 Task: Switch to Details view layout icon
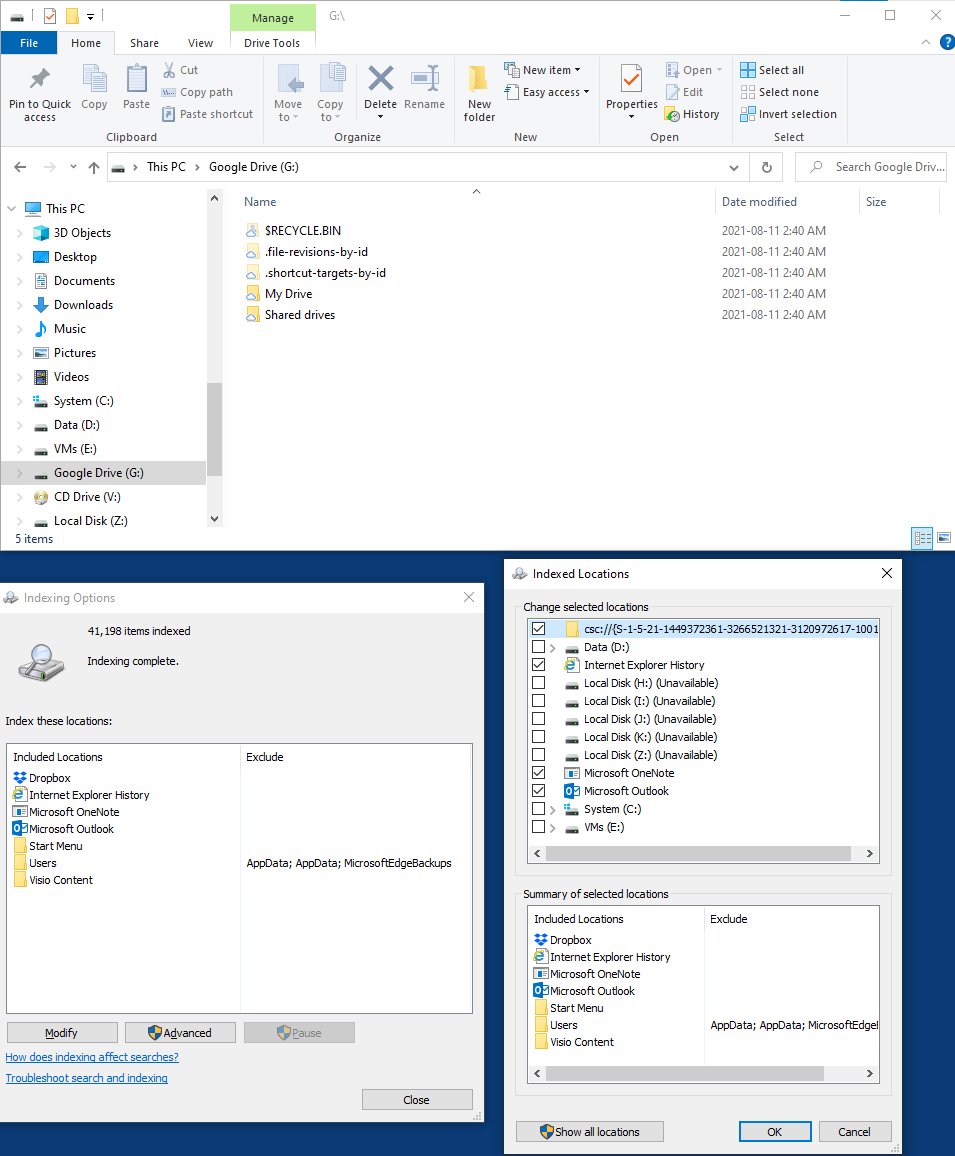tap(923, 538)
